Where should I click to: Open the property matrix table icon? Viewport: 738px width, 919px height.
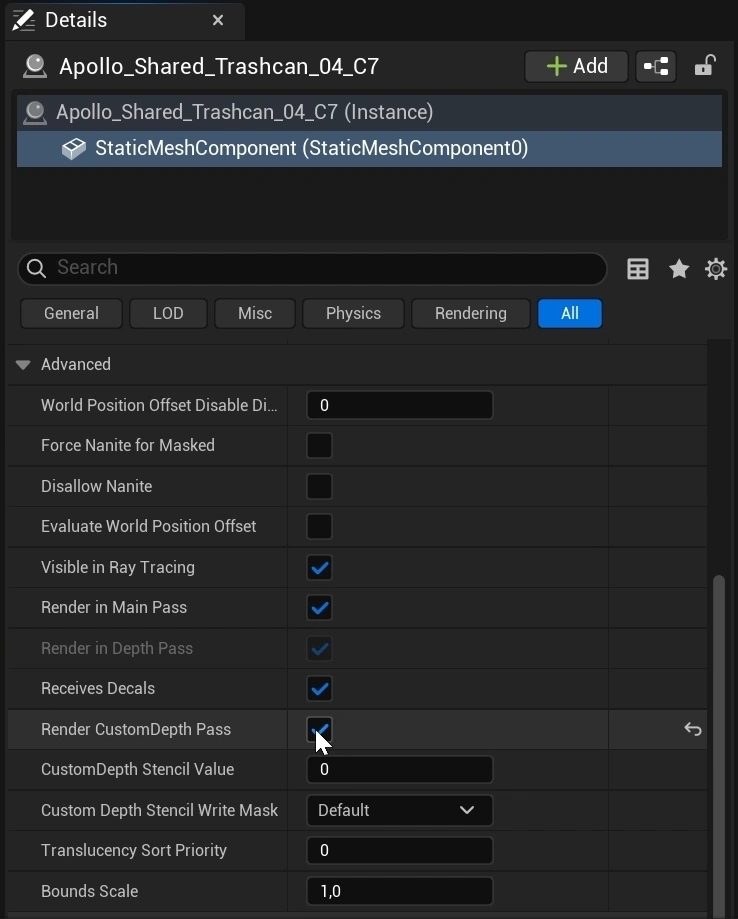coord(638,269)
